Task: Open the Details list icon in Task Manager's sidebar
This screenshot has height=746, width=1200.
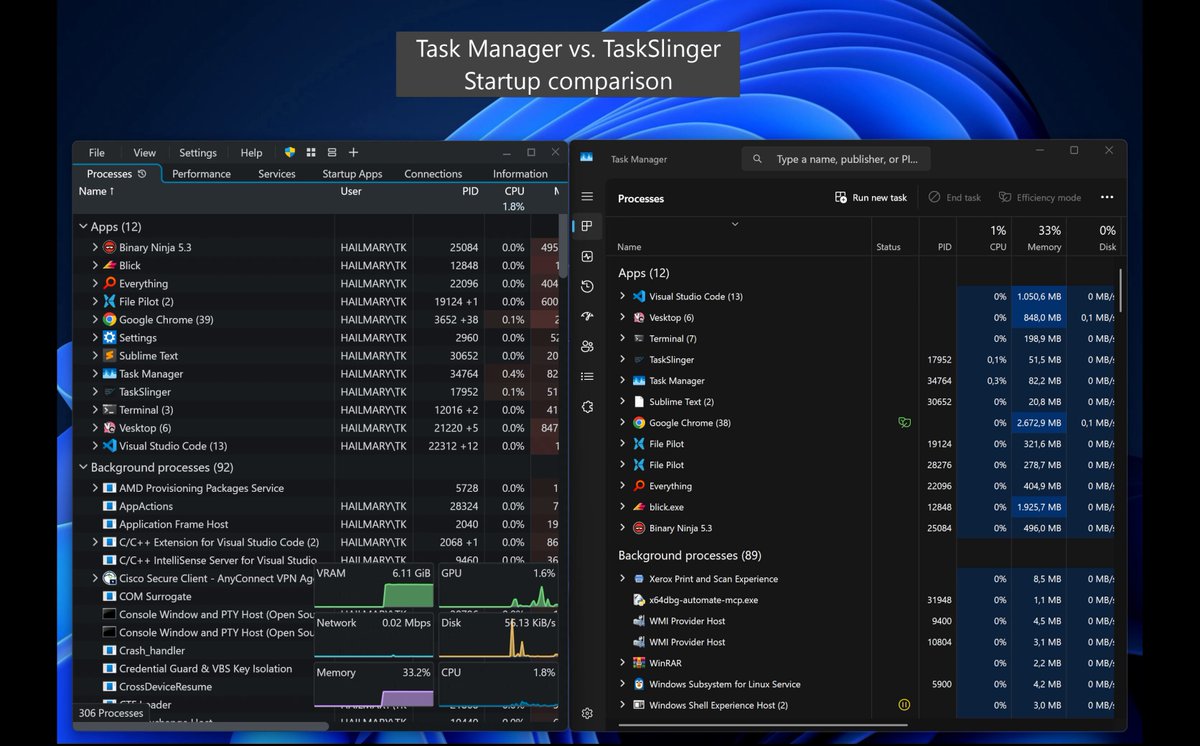Action: (x=587, y=377)
